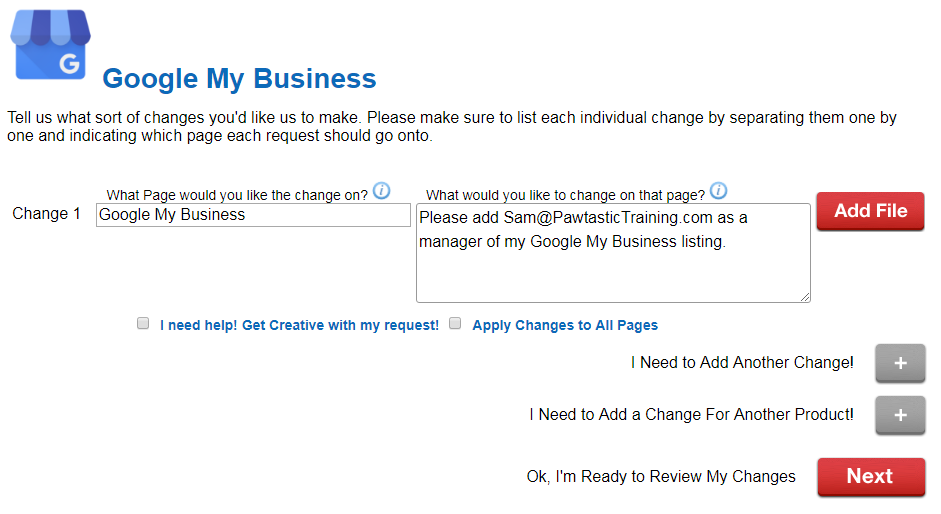
Task: Select the 'Apply Changes to All Pages' link
Action: click(565, 325)
